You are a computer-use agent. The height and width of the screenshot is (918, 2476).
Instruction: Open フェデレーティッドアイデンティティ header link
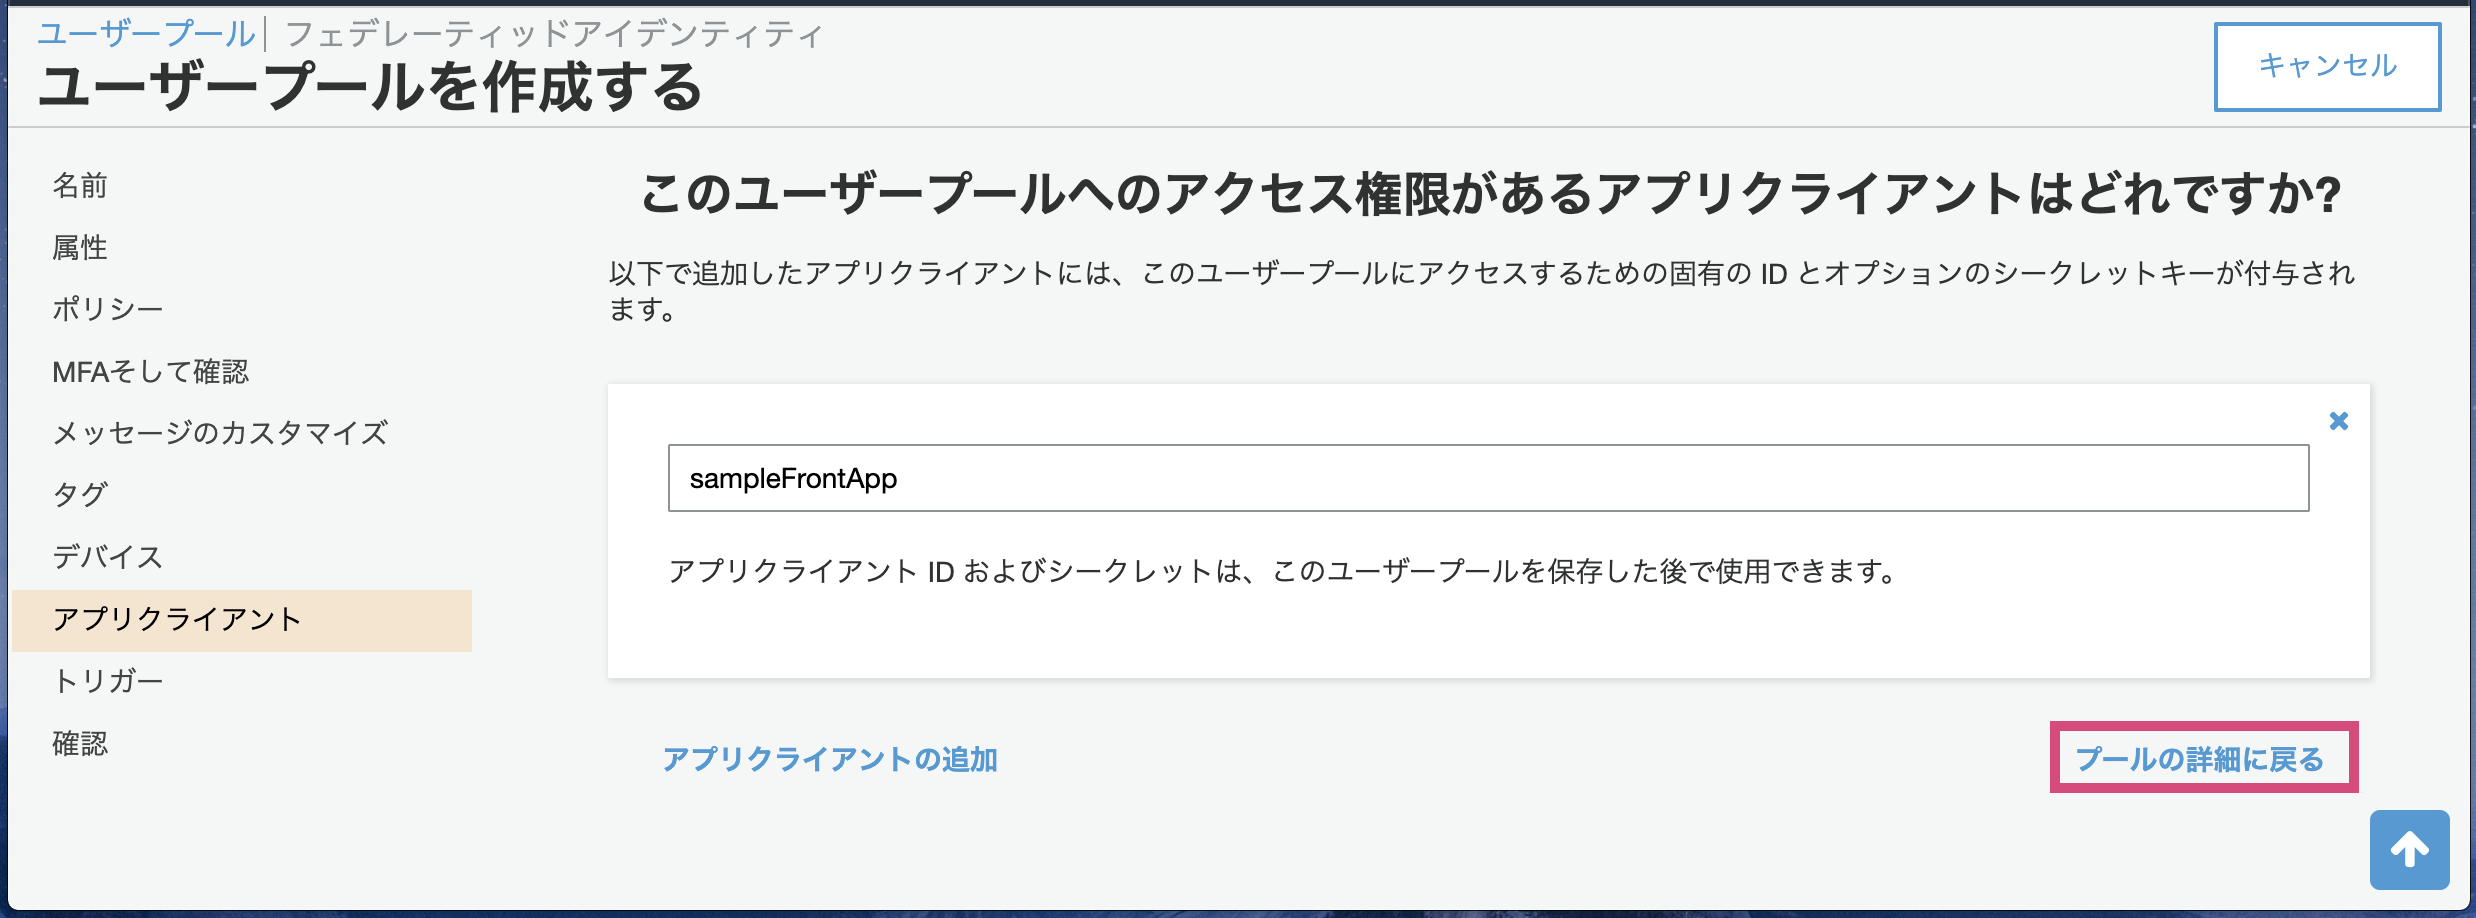pos(555,34)
